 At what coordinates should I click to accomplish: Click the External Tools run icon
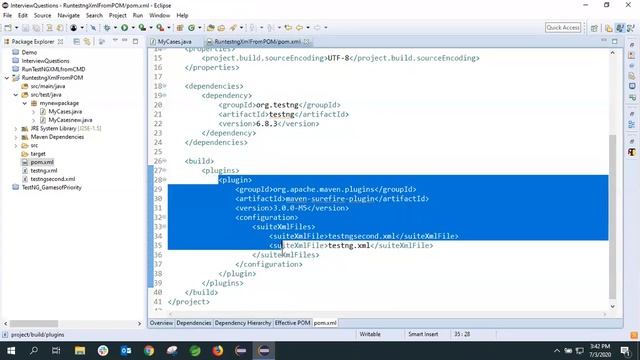click(160, 28)
